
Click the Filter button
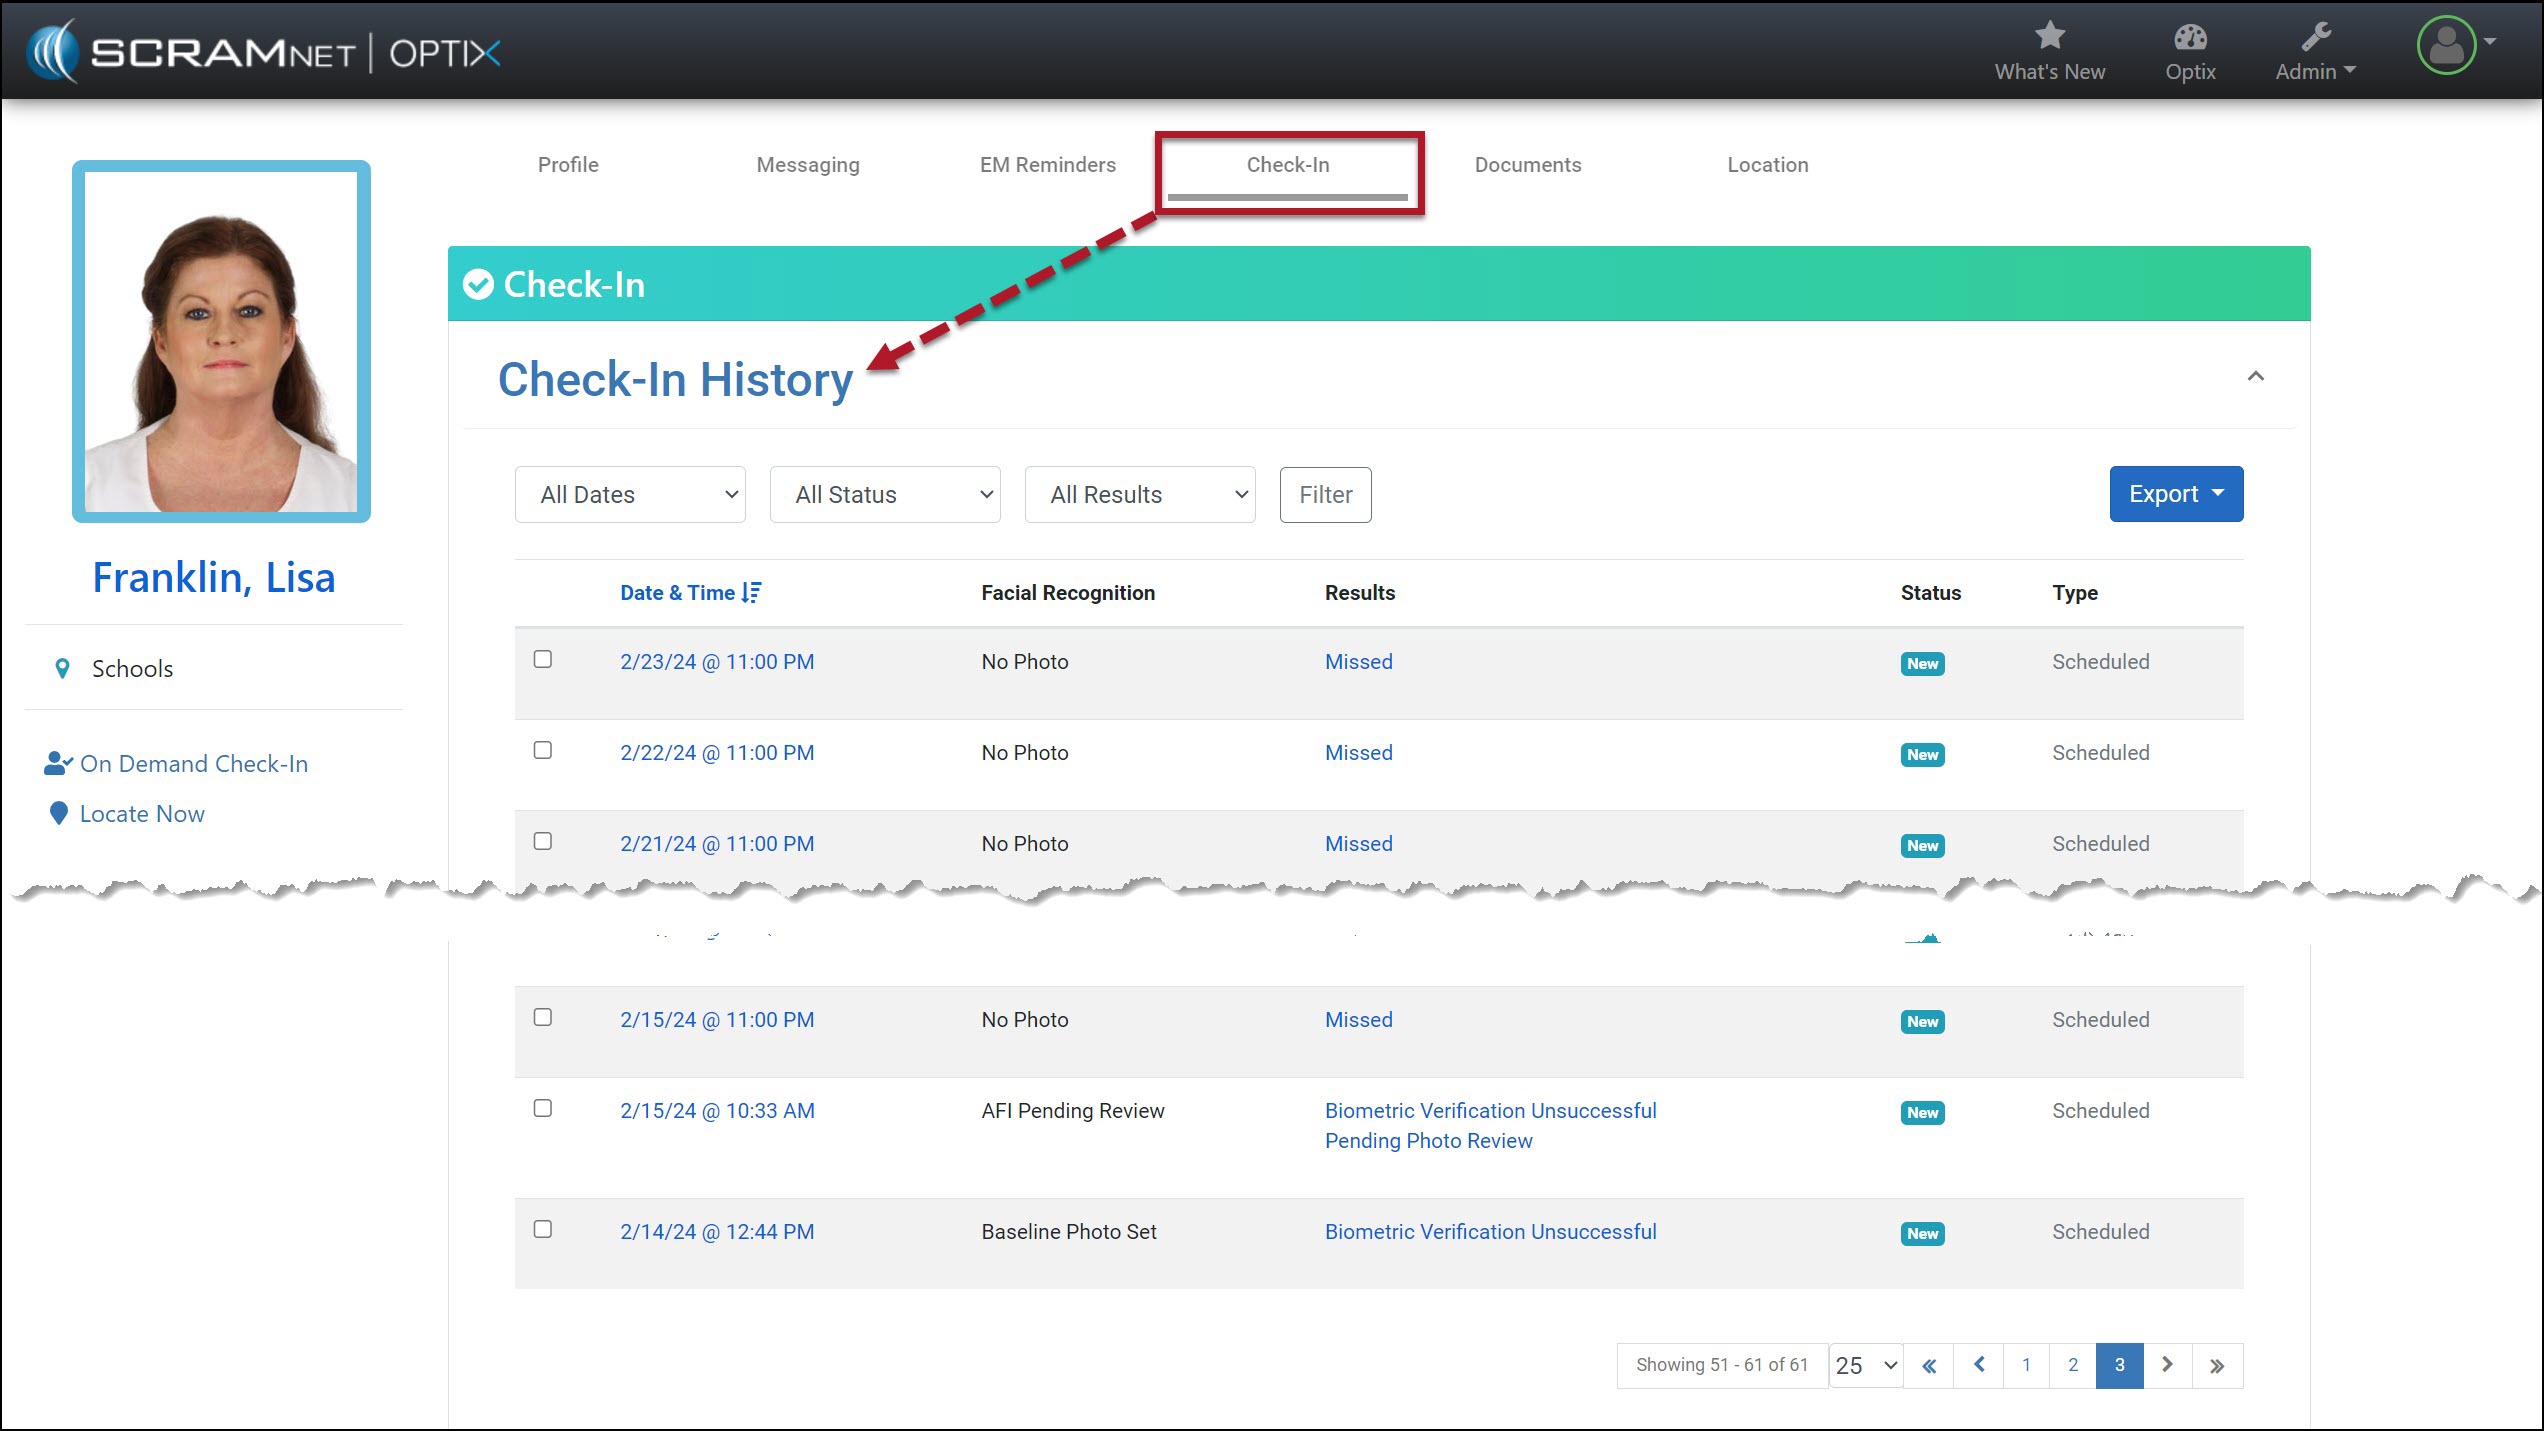1325,495
